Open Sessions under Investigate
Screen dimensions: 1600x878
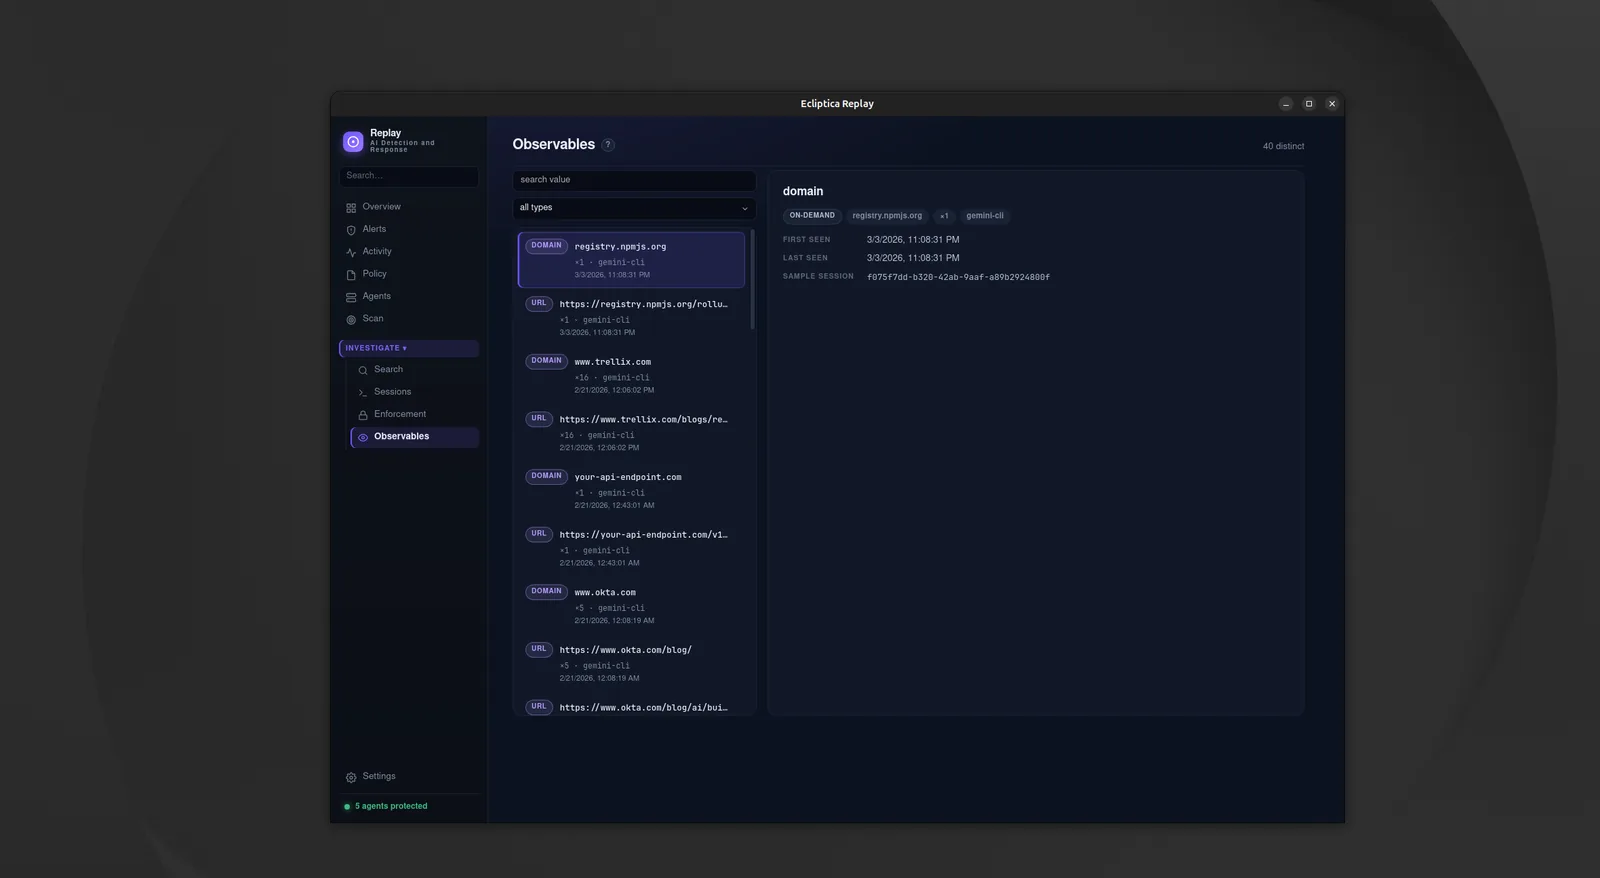[392, 392]
